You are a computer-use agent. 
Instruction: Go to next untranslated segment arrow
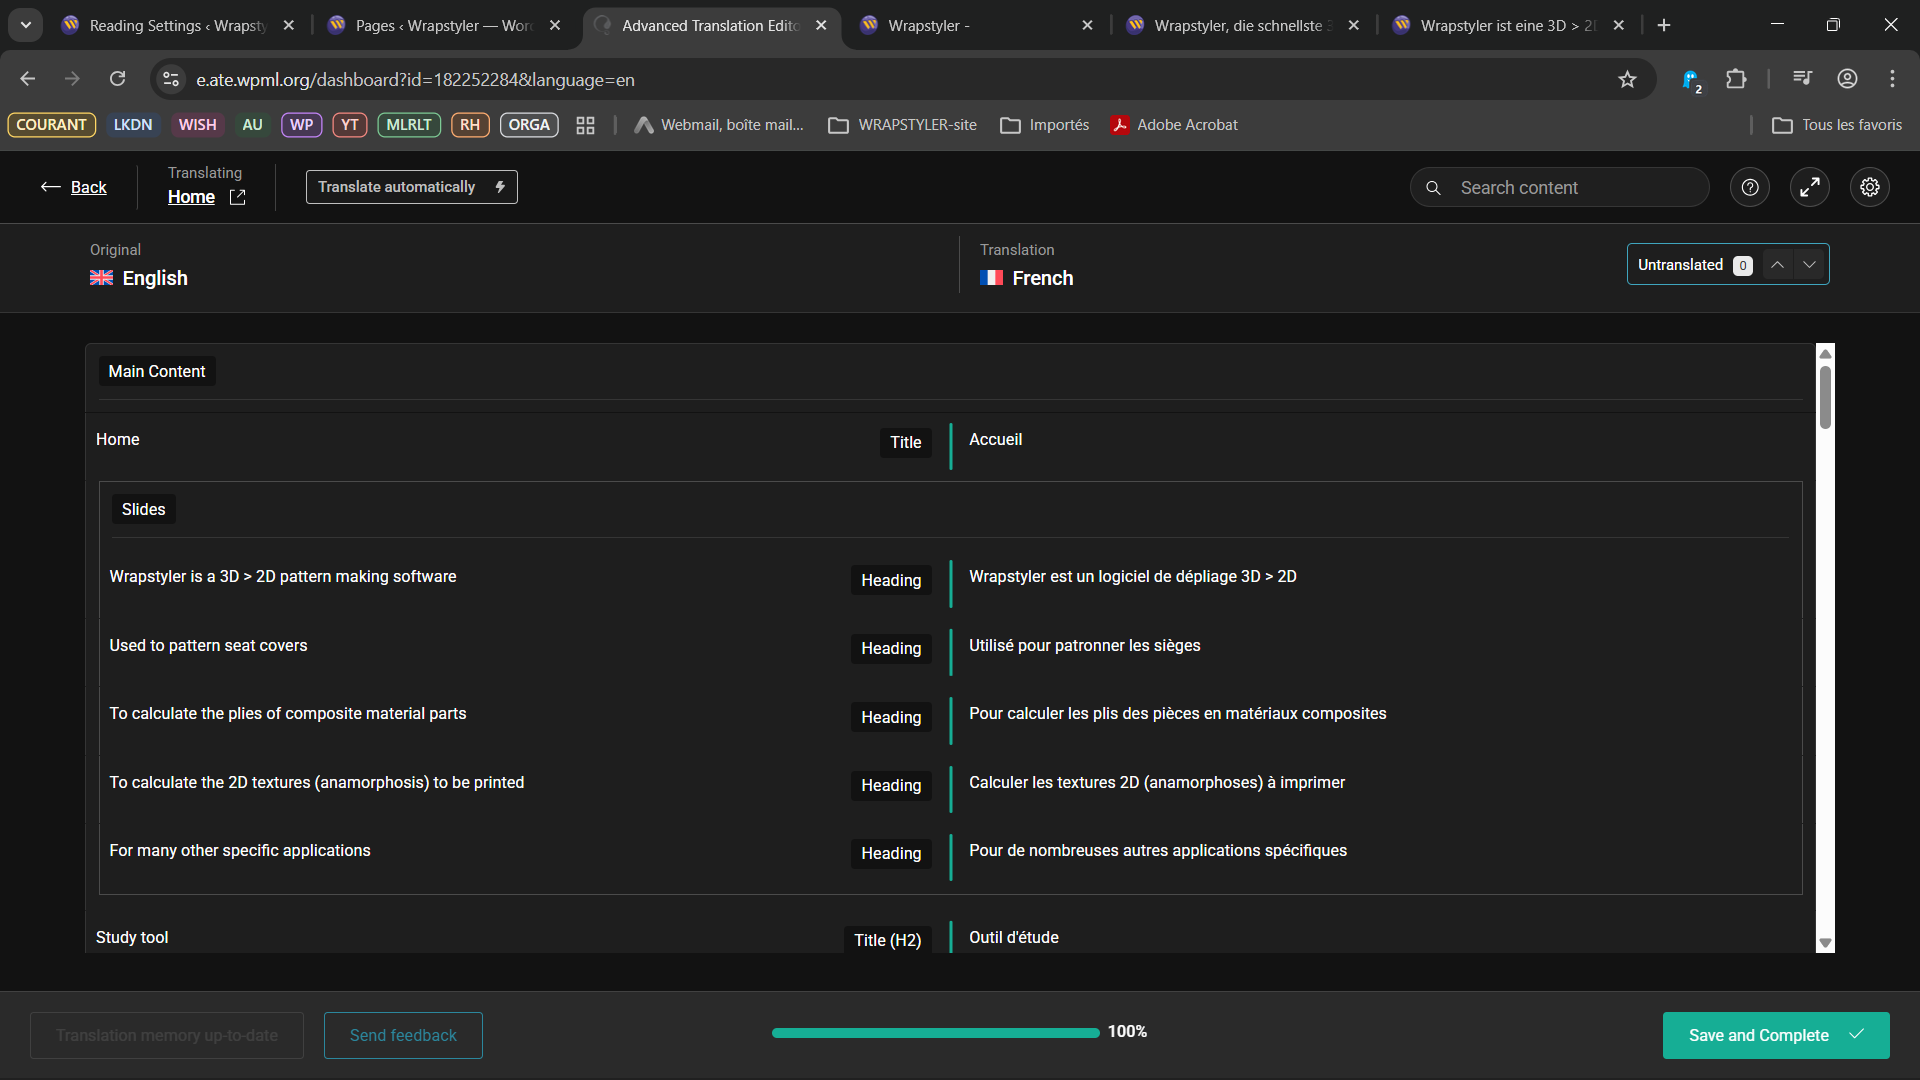click(x=1809, y=265)
